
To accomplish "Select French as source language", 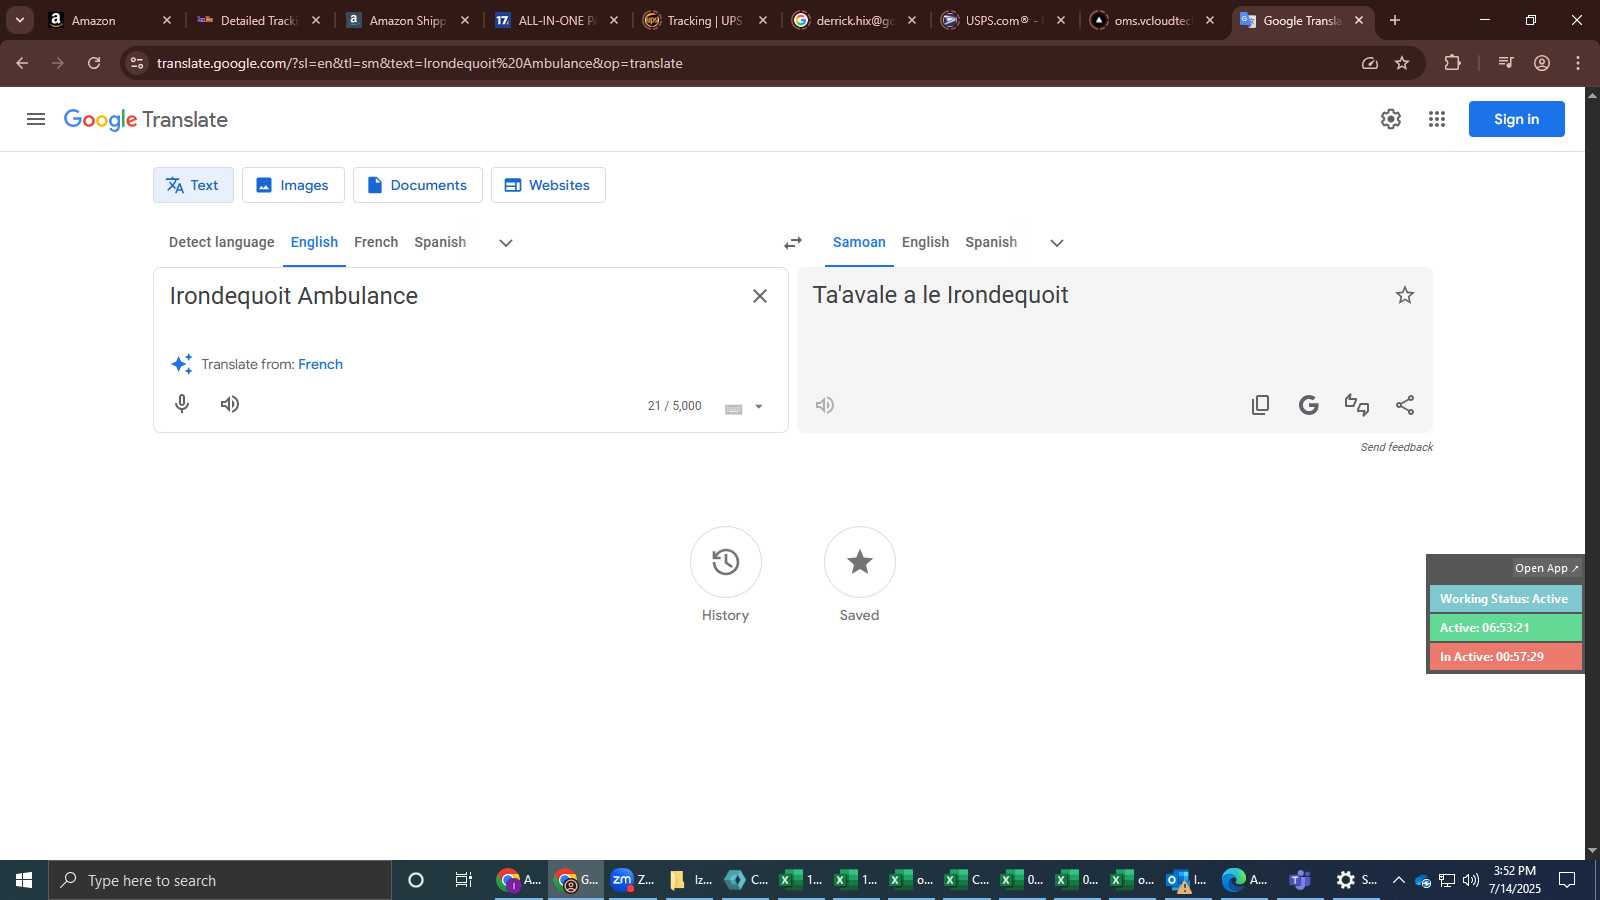I will tap(376, 242).
